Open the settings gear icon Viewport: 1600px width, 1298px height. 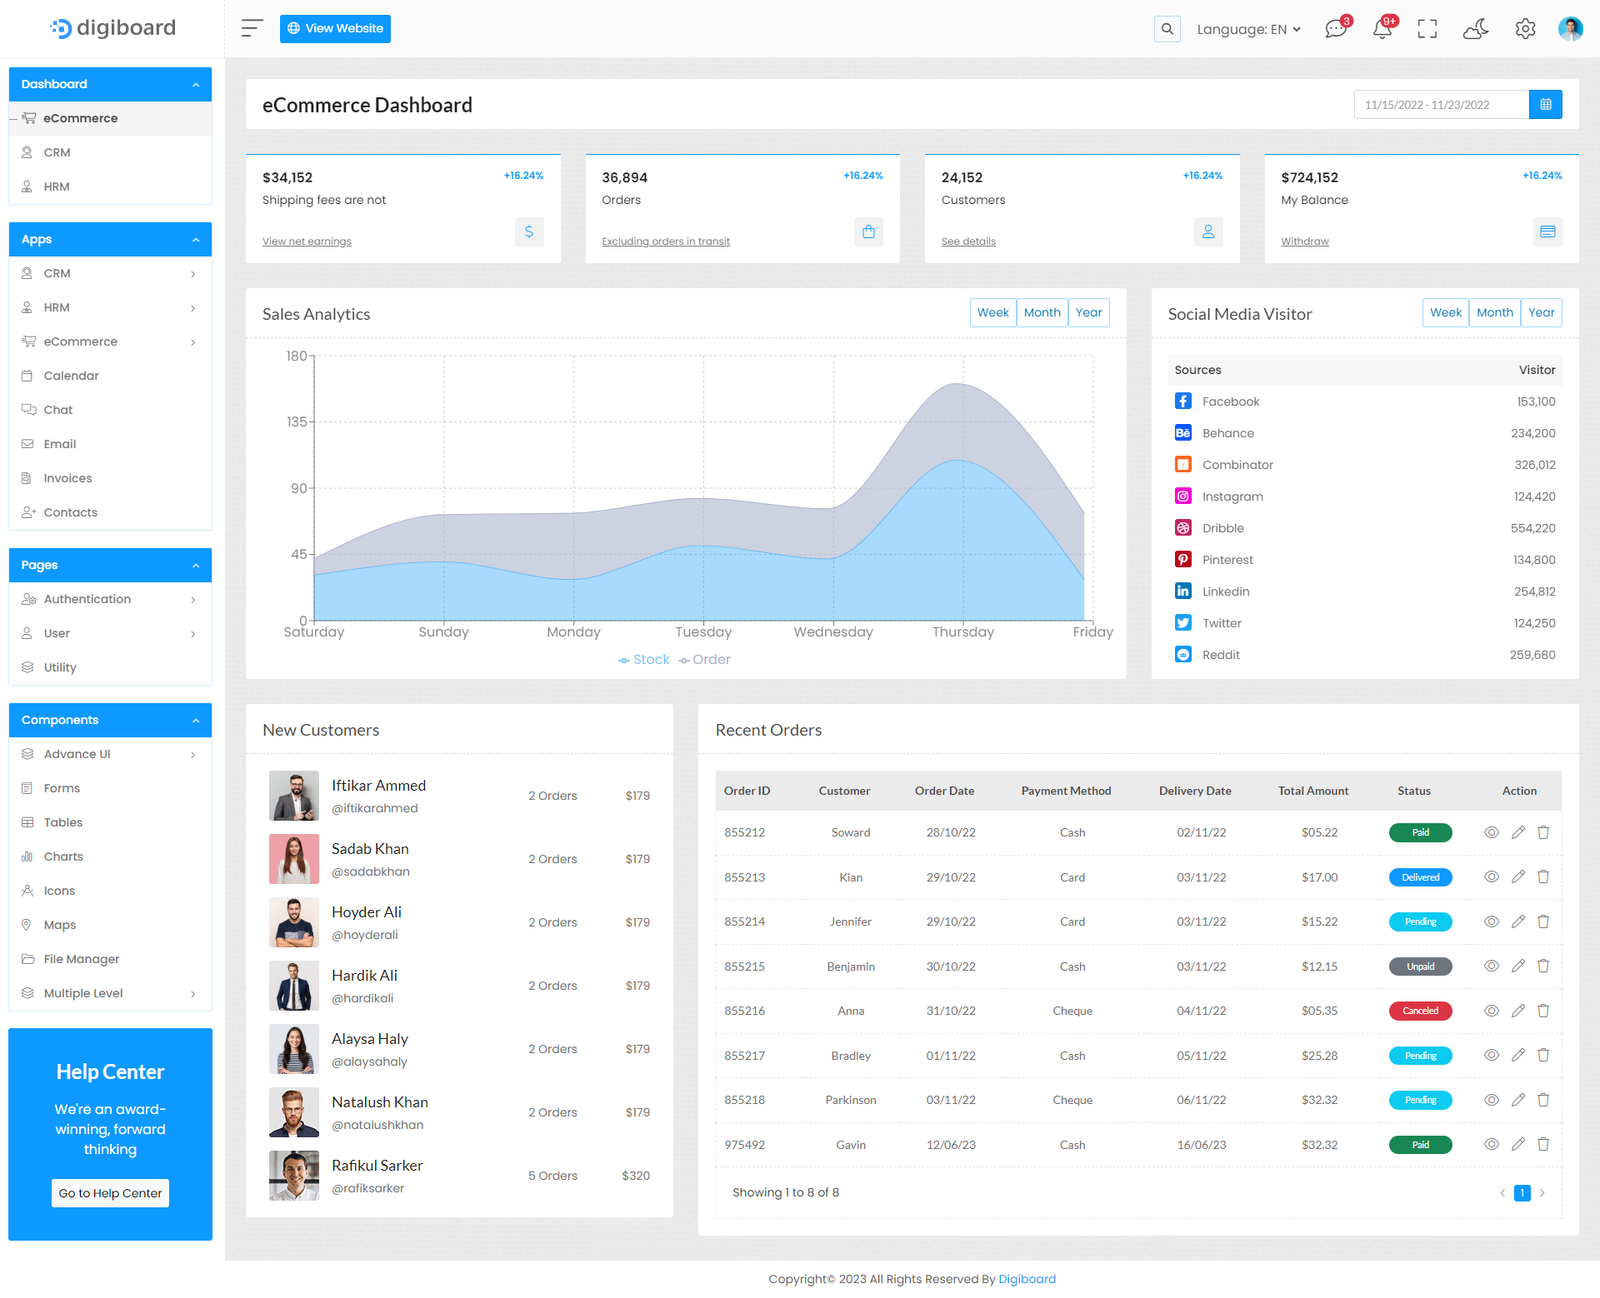point(1524,29)
